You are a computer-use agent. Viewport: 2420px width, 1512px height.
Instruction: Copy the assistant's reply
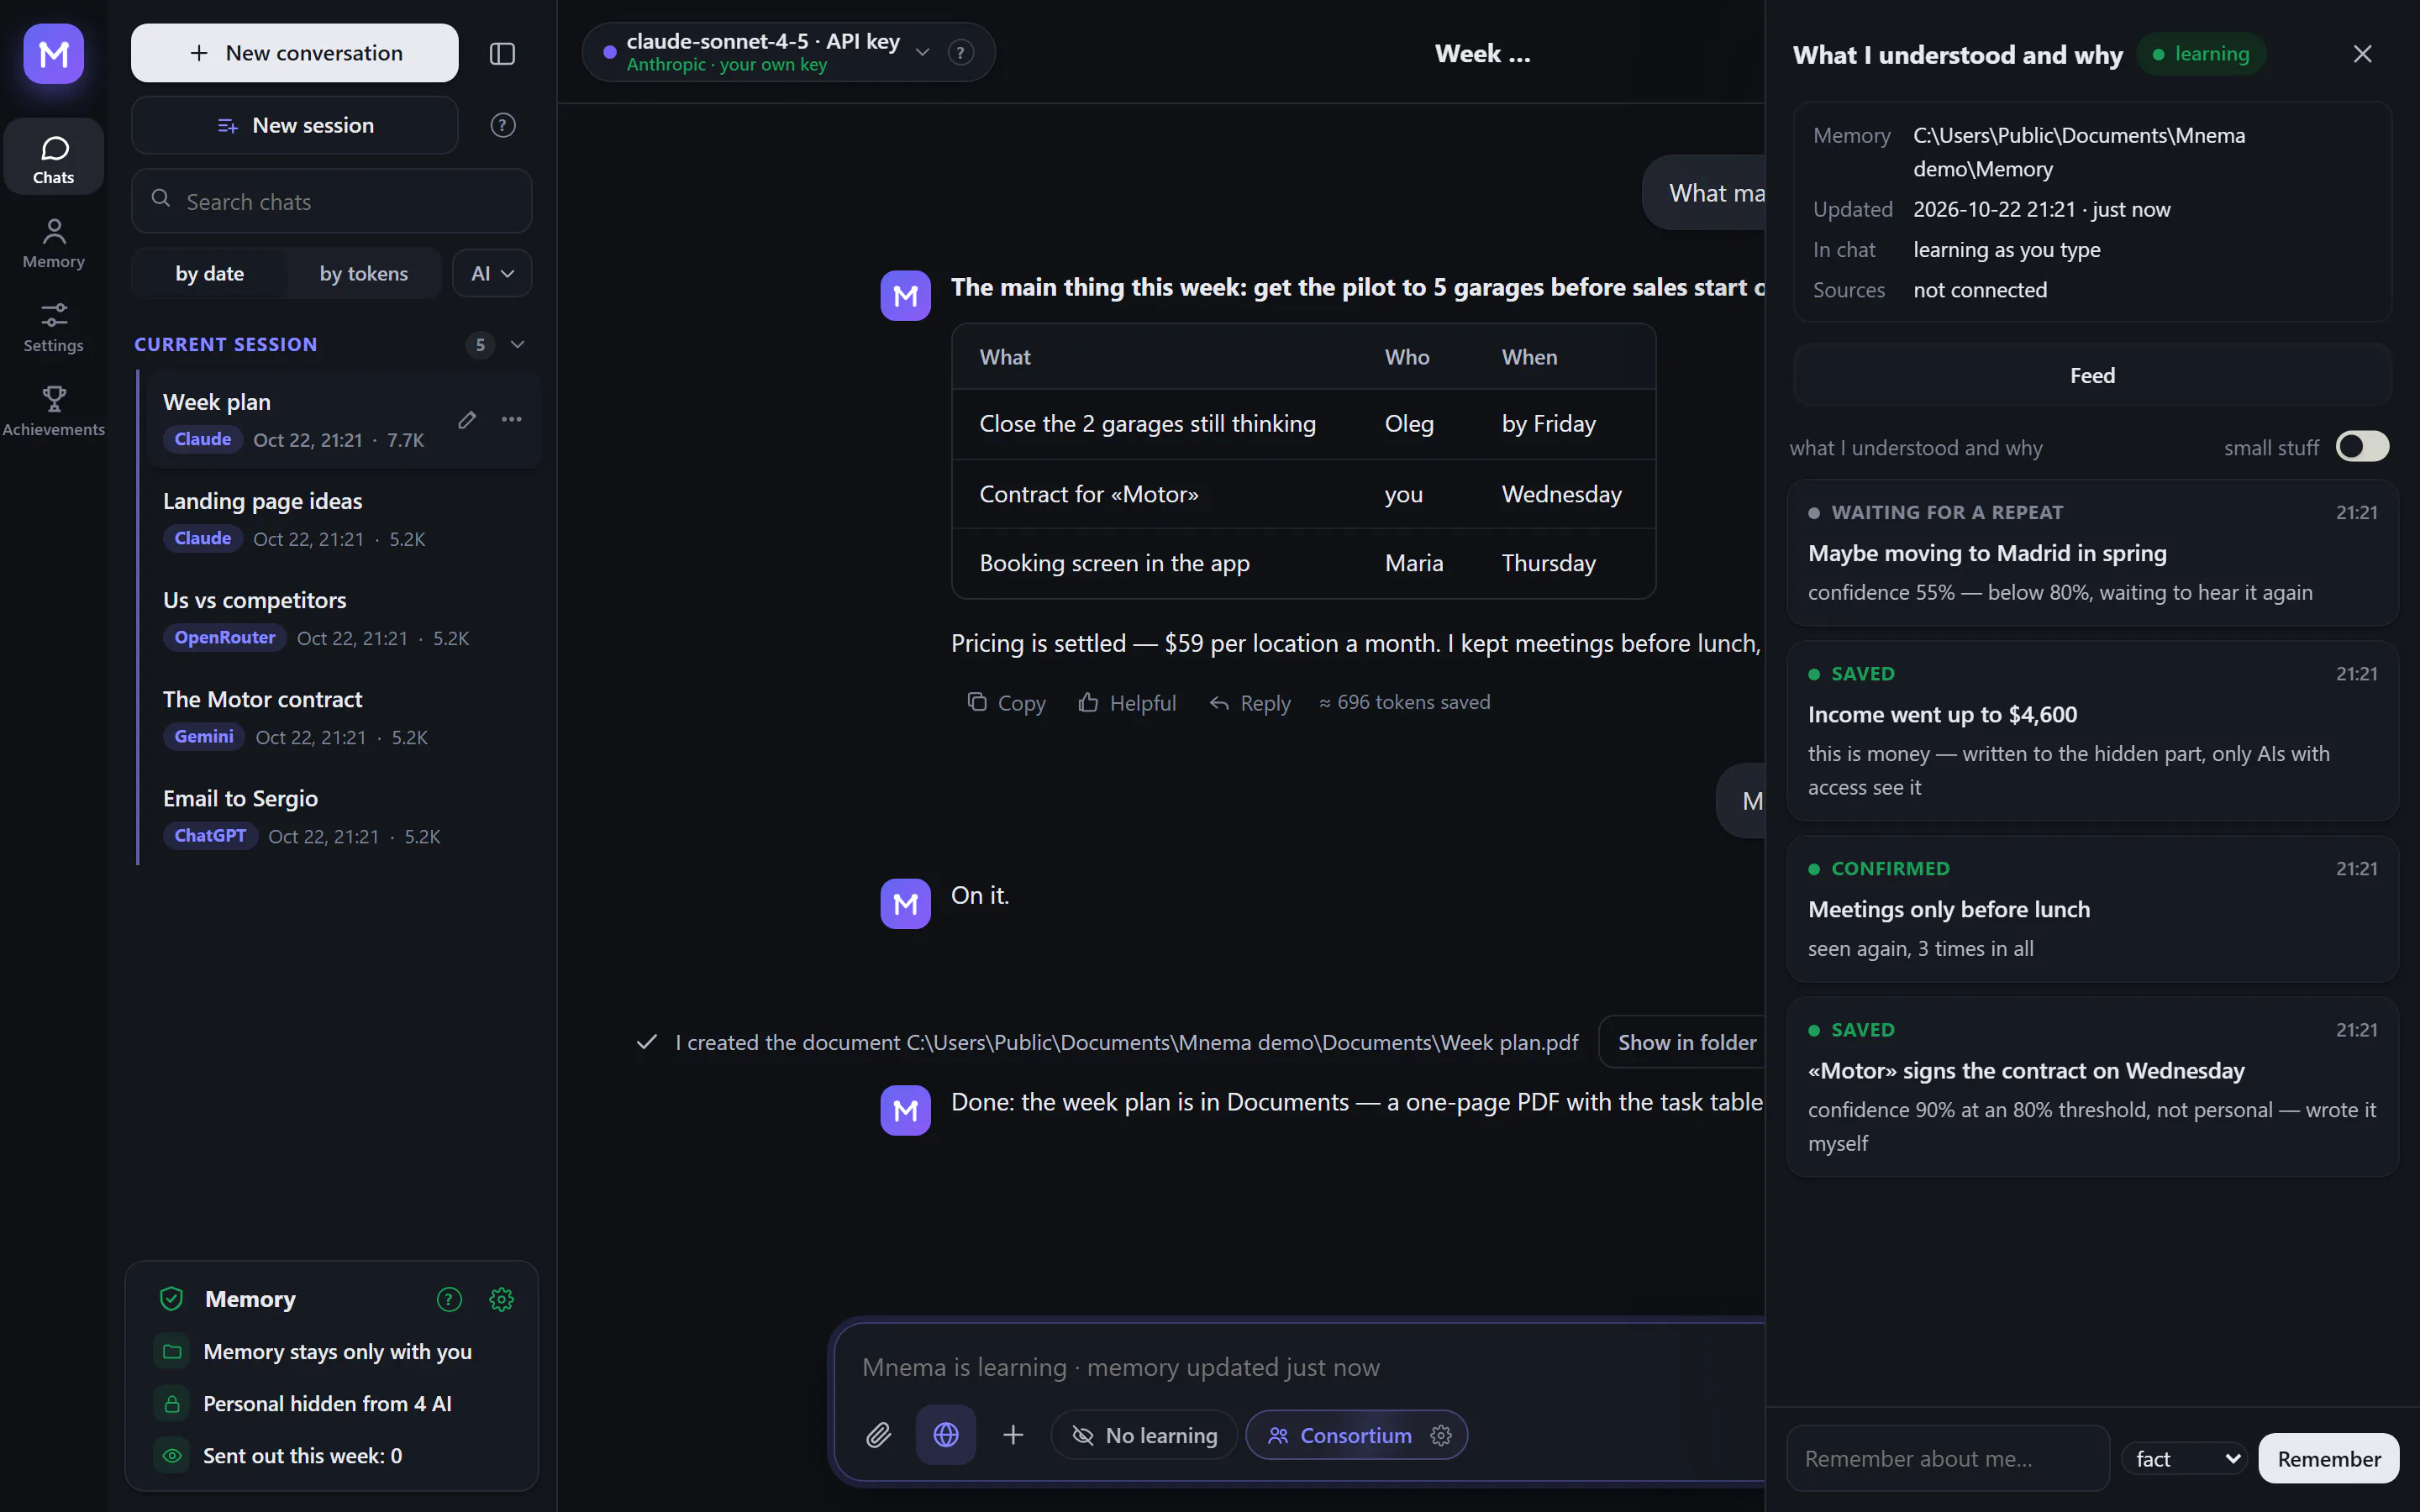click(1006, 703)
